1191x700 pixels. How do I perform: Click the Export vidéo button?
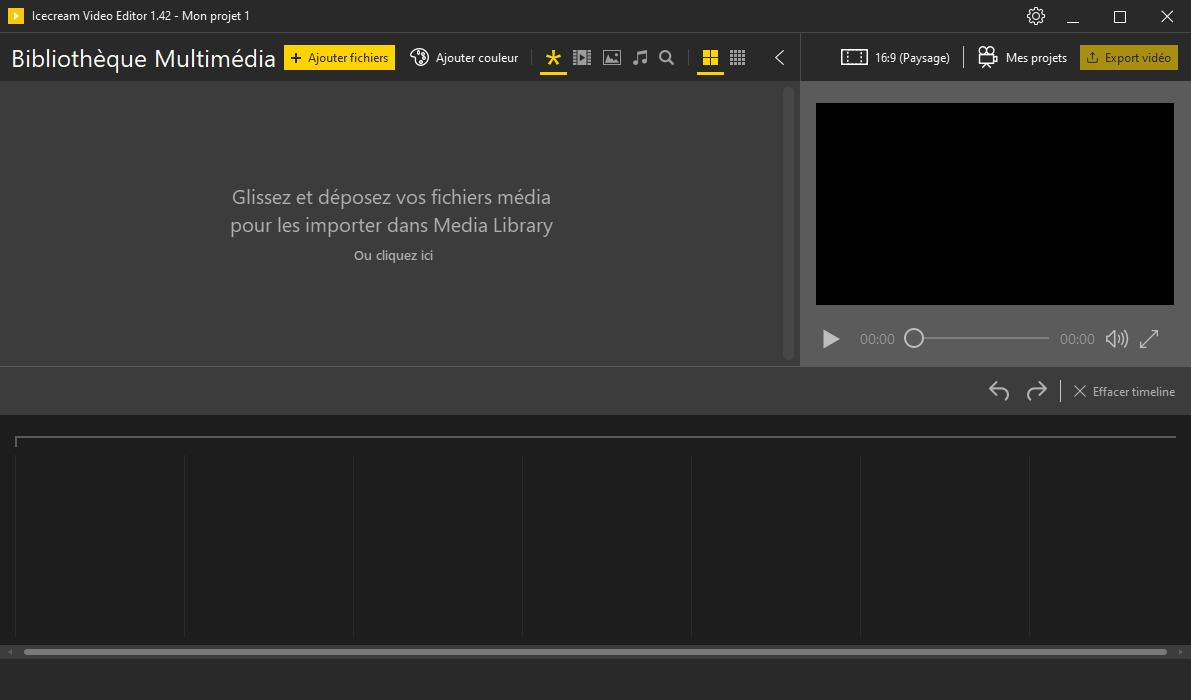pos(1128,58)
